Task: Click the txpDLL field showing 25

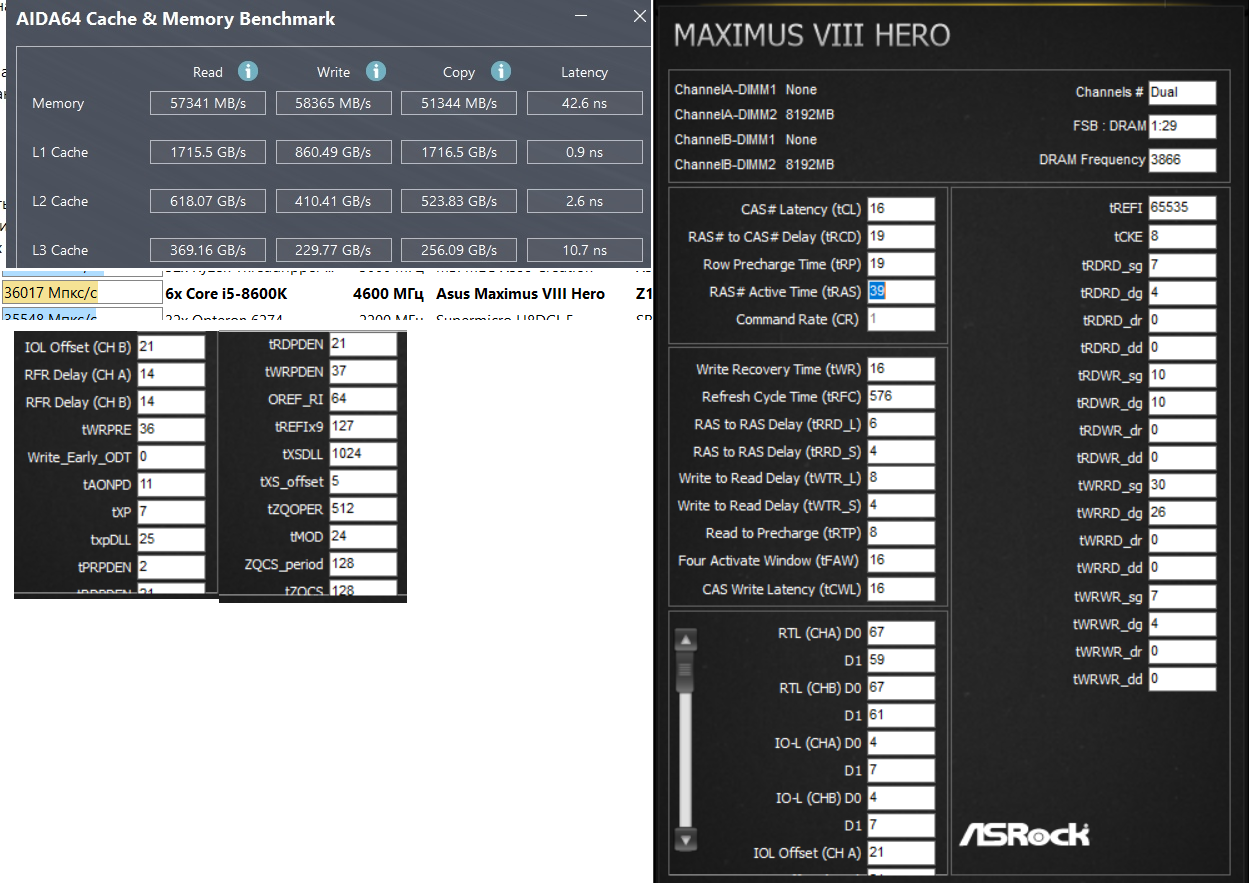Action: [x=171, y=539]
